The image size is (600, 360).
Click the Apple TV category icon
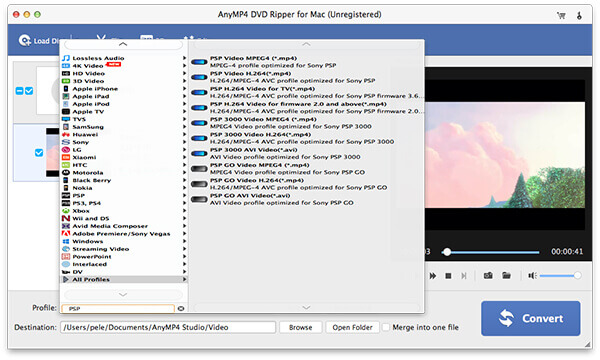tap(66, 112)
